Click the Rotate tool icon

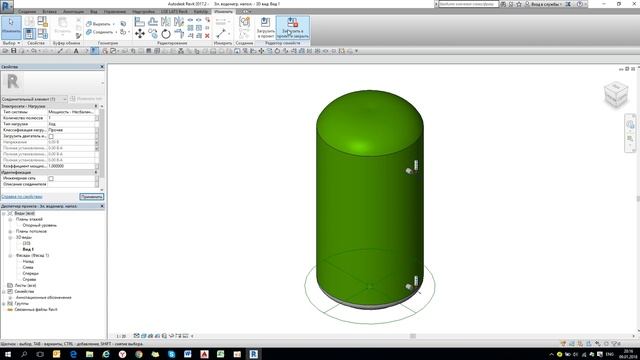[166, 34]
